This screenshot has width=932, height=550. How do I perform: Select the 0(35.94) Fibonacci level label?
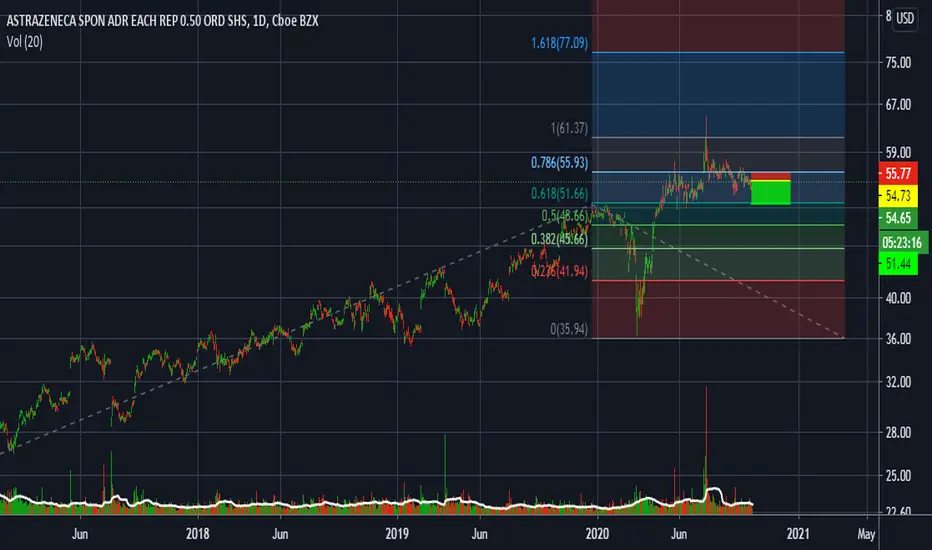569,329
